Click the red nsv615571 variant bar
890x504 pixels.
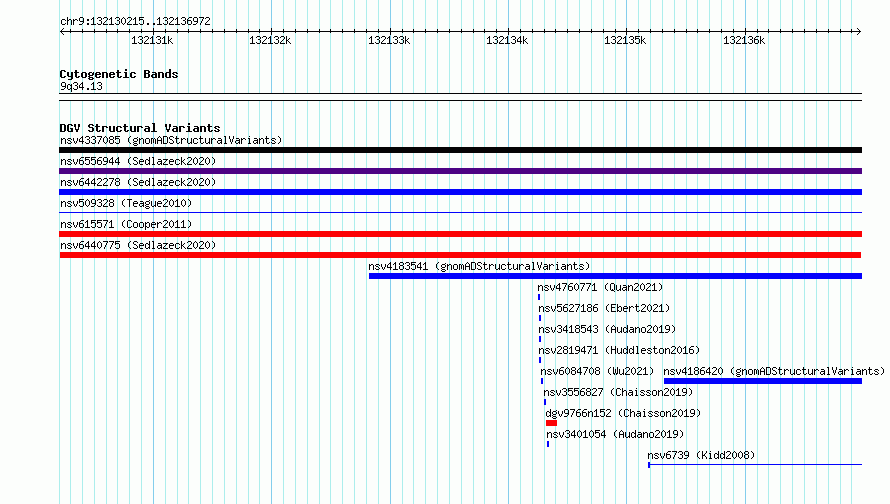click(x=460, y=234)
